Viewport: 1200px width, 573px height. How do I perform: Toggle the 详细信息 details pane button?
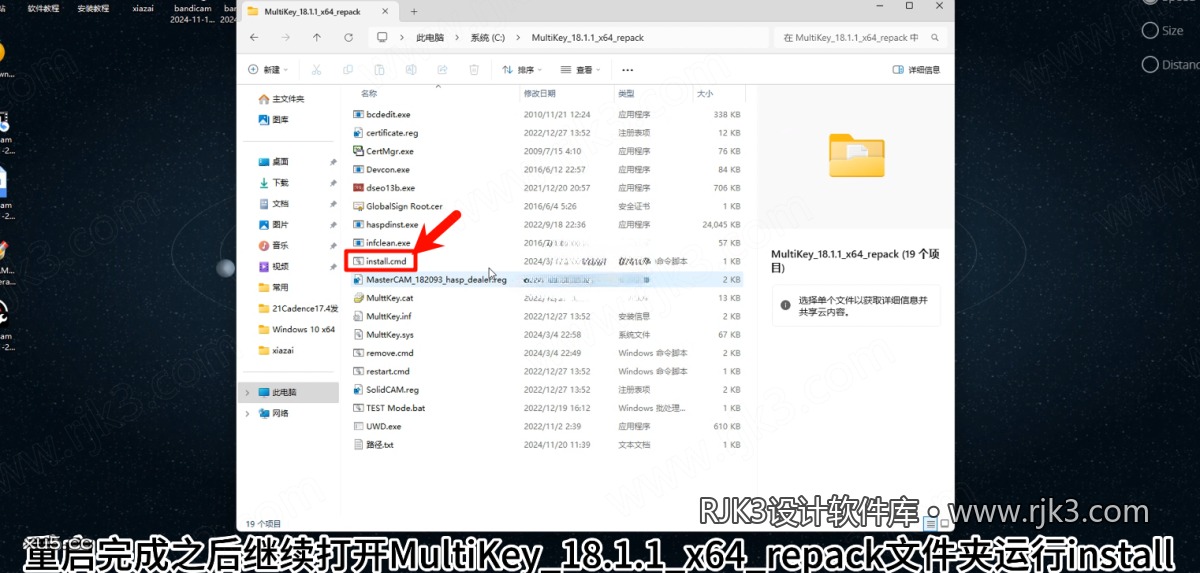click(916, 70)
